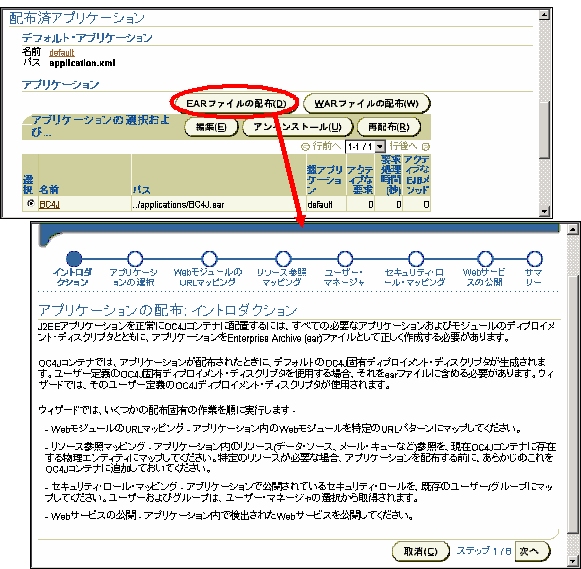Open the default application name link
This screenshot has height=569, width=581.
pyautogui.click(x=62, y=53)
